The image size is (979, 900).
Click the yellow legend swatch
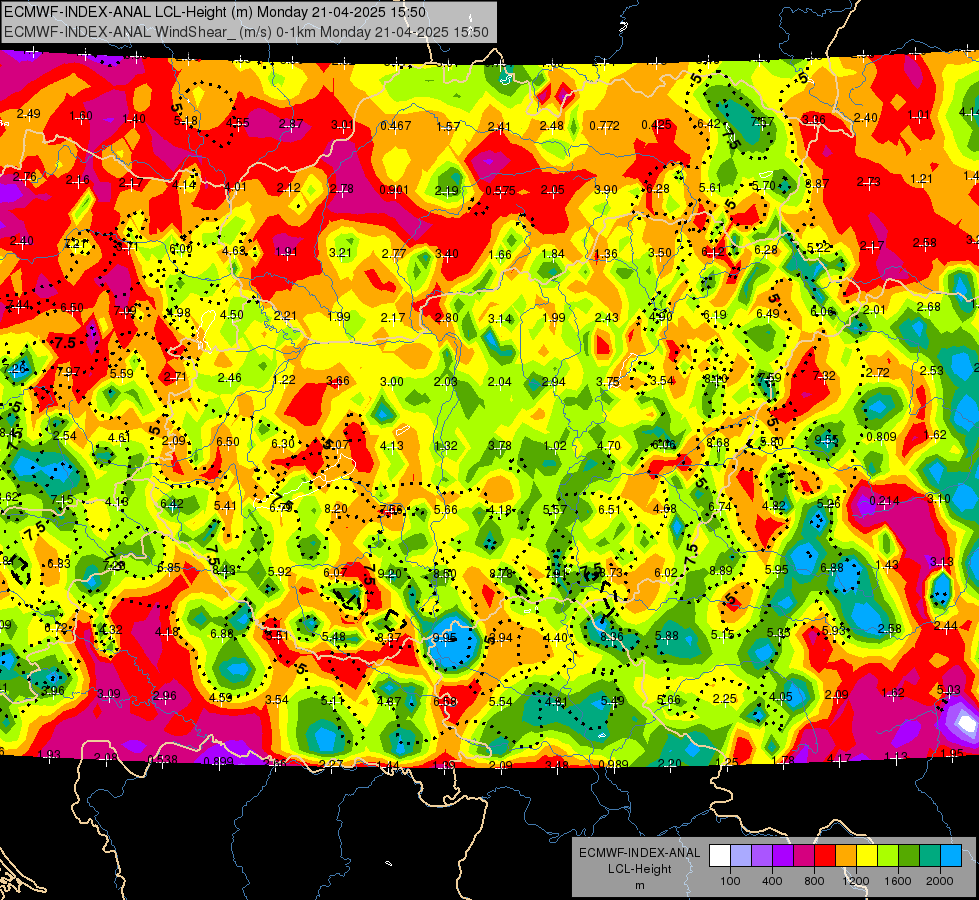coord(867,856)
